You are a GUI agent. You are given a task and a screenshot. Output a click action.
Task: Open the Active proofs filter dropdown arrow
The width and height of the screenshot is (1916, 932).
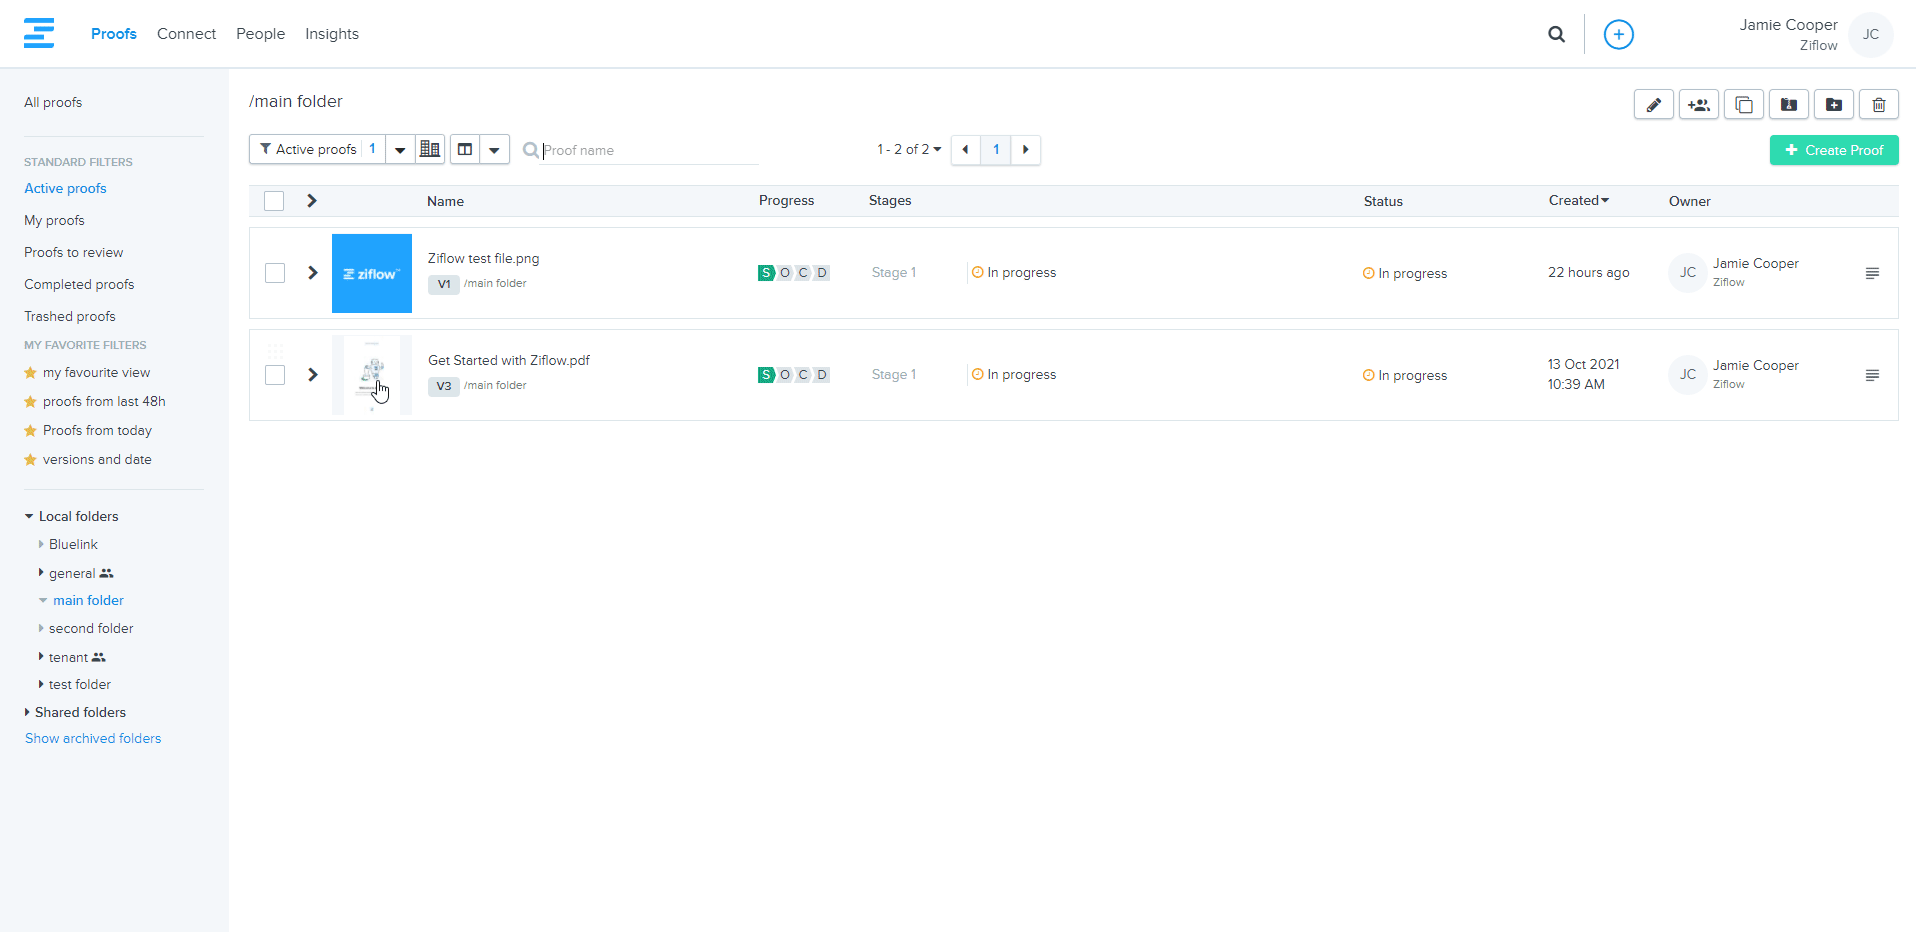pyautogui.click(x=400, y=150)
